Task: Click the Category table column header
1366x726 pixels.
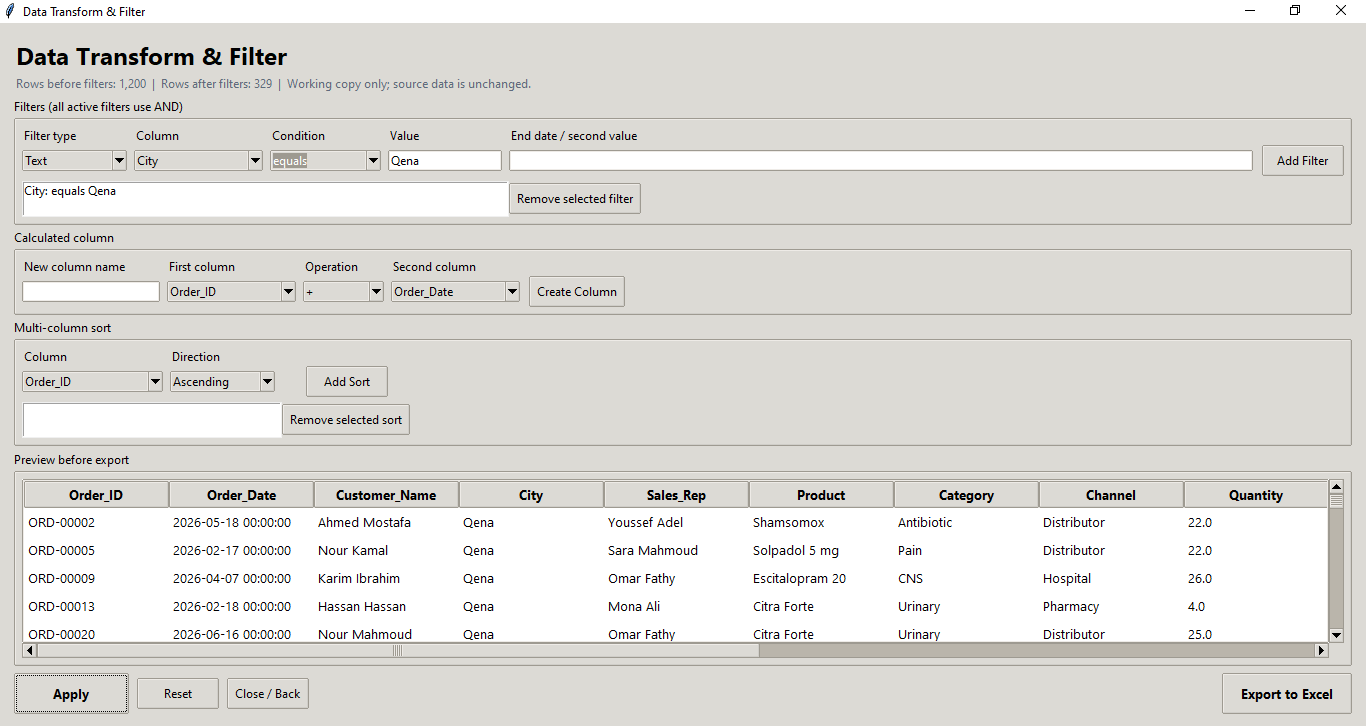Action: click(x=966, y=495)
